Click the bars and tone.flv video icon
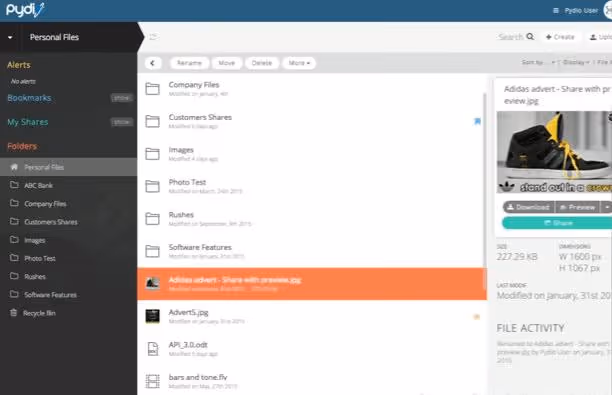 152,381
